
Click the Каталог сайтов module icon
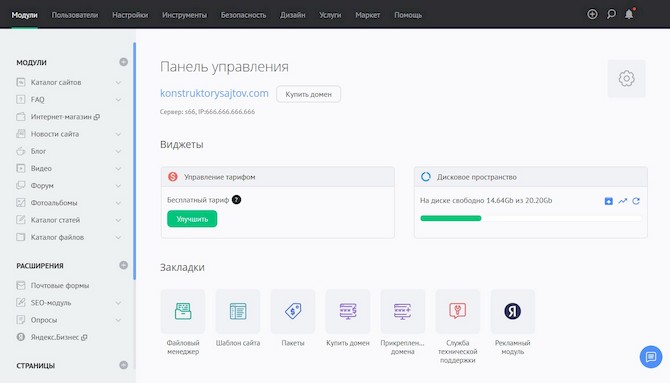pyautogui.click(x=21, y=82)
